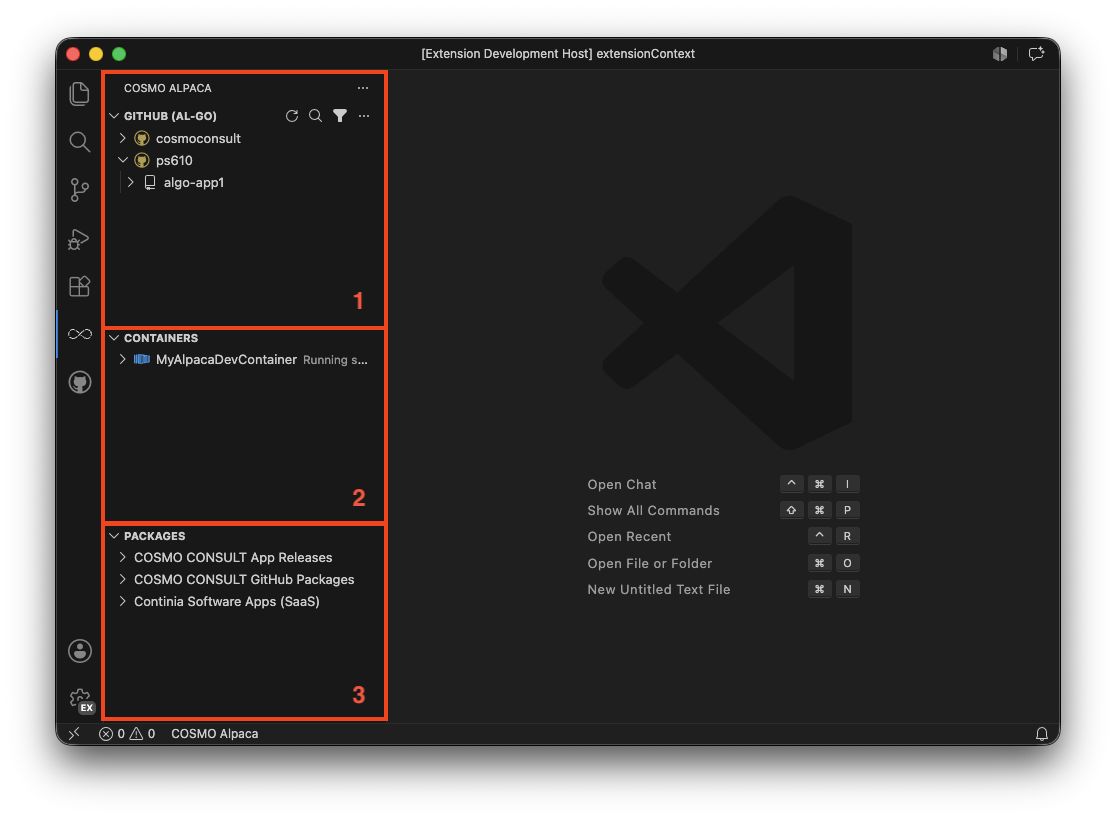
Task: Click the layout customization icon in title bar
Action: (x=1000, y=53)
